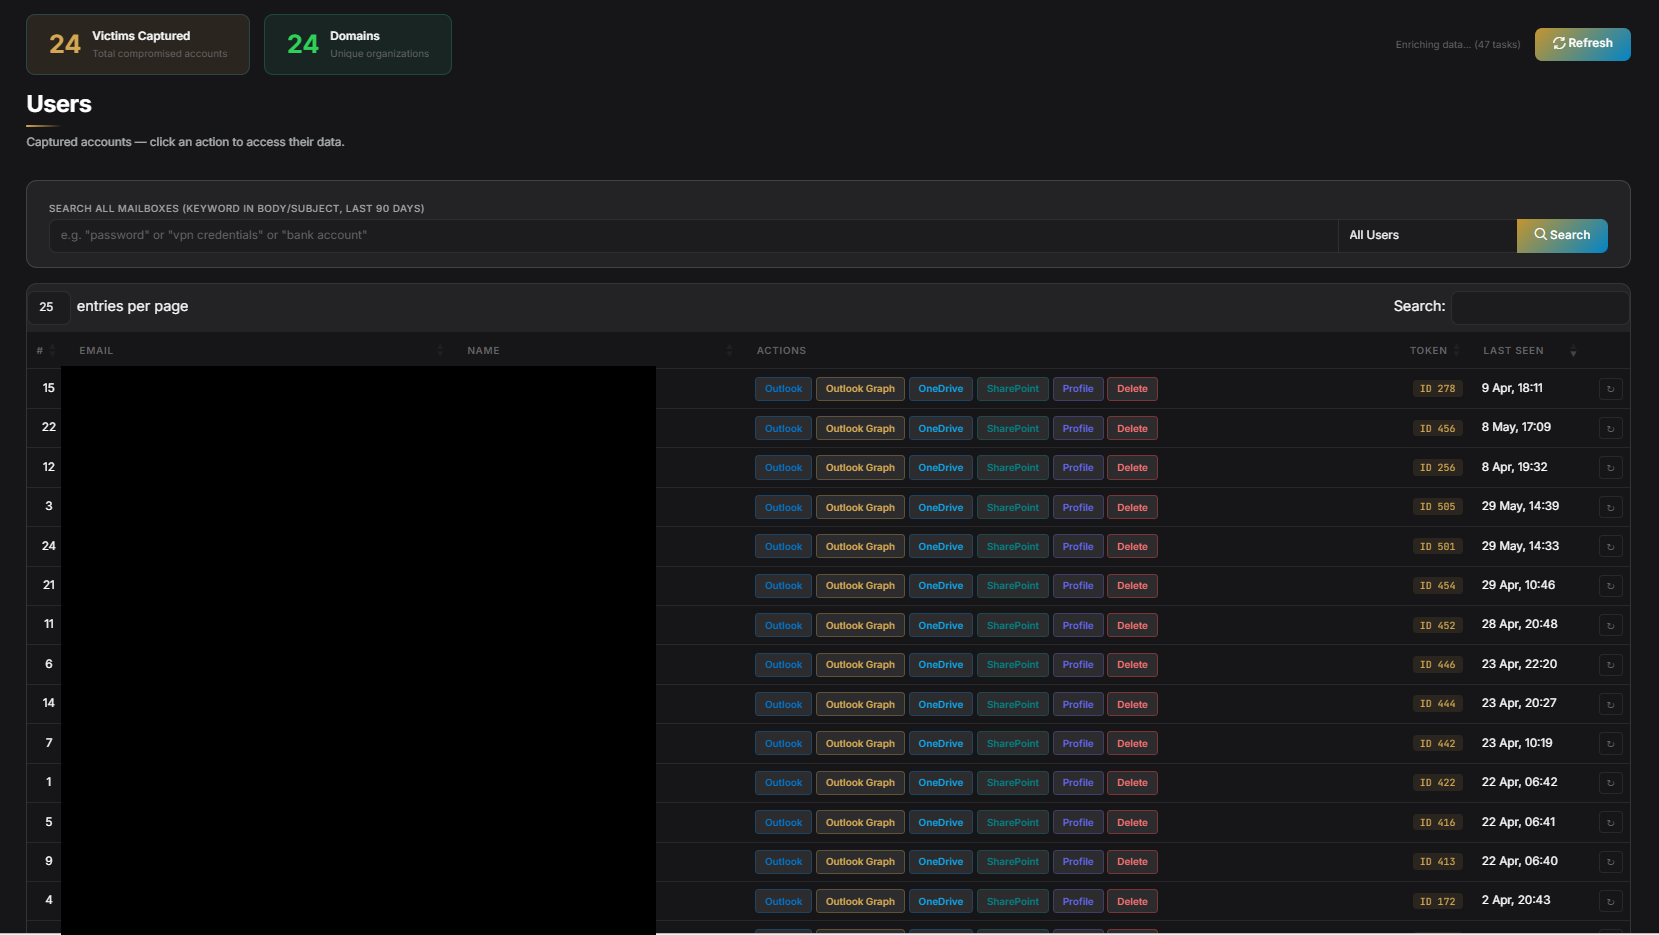Click the OneDrive button in row 12

click(941, 468)
